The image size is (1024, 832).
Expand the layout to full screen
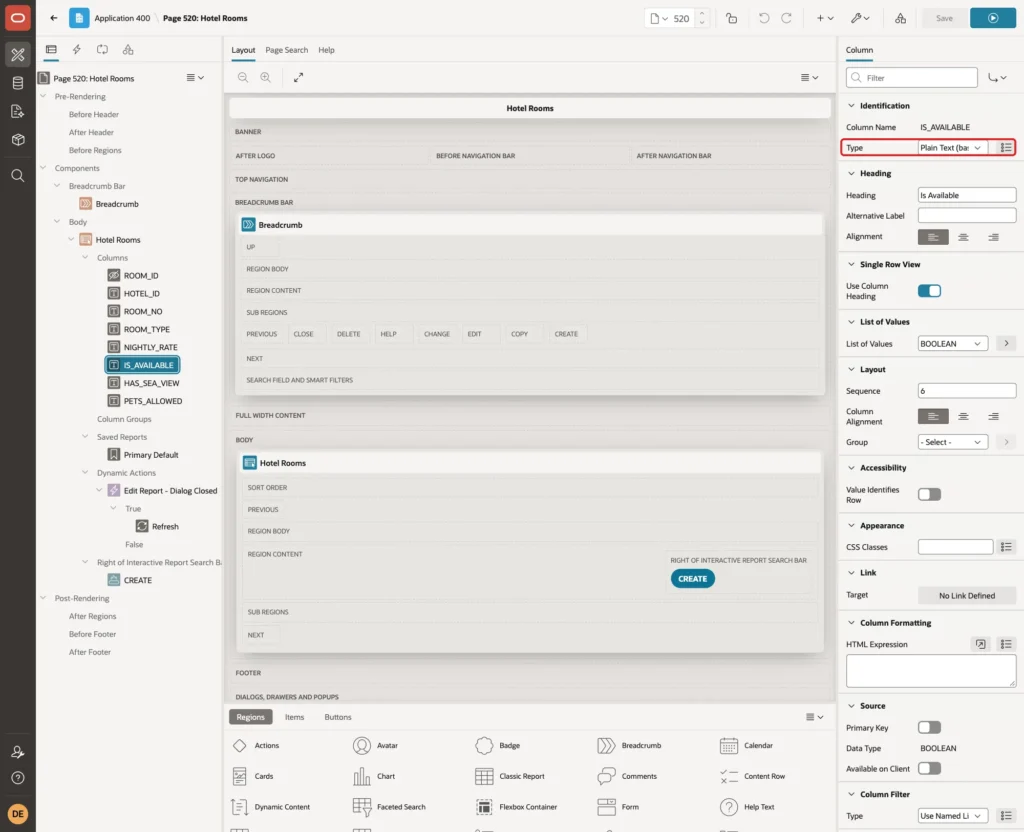click(298, 78)
